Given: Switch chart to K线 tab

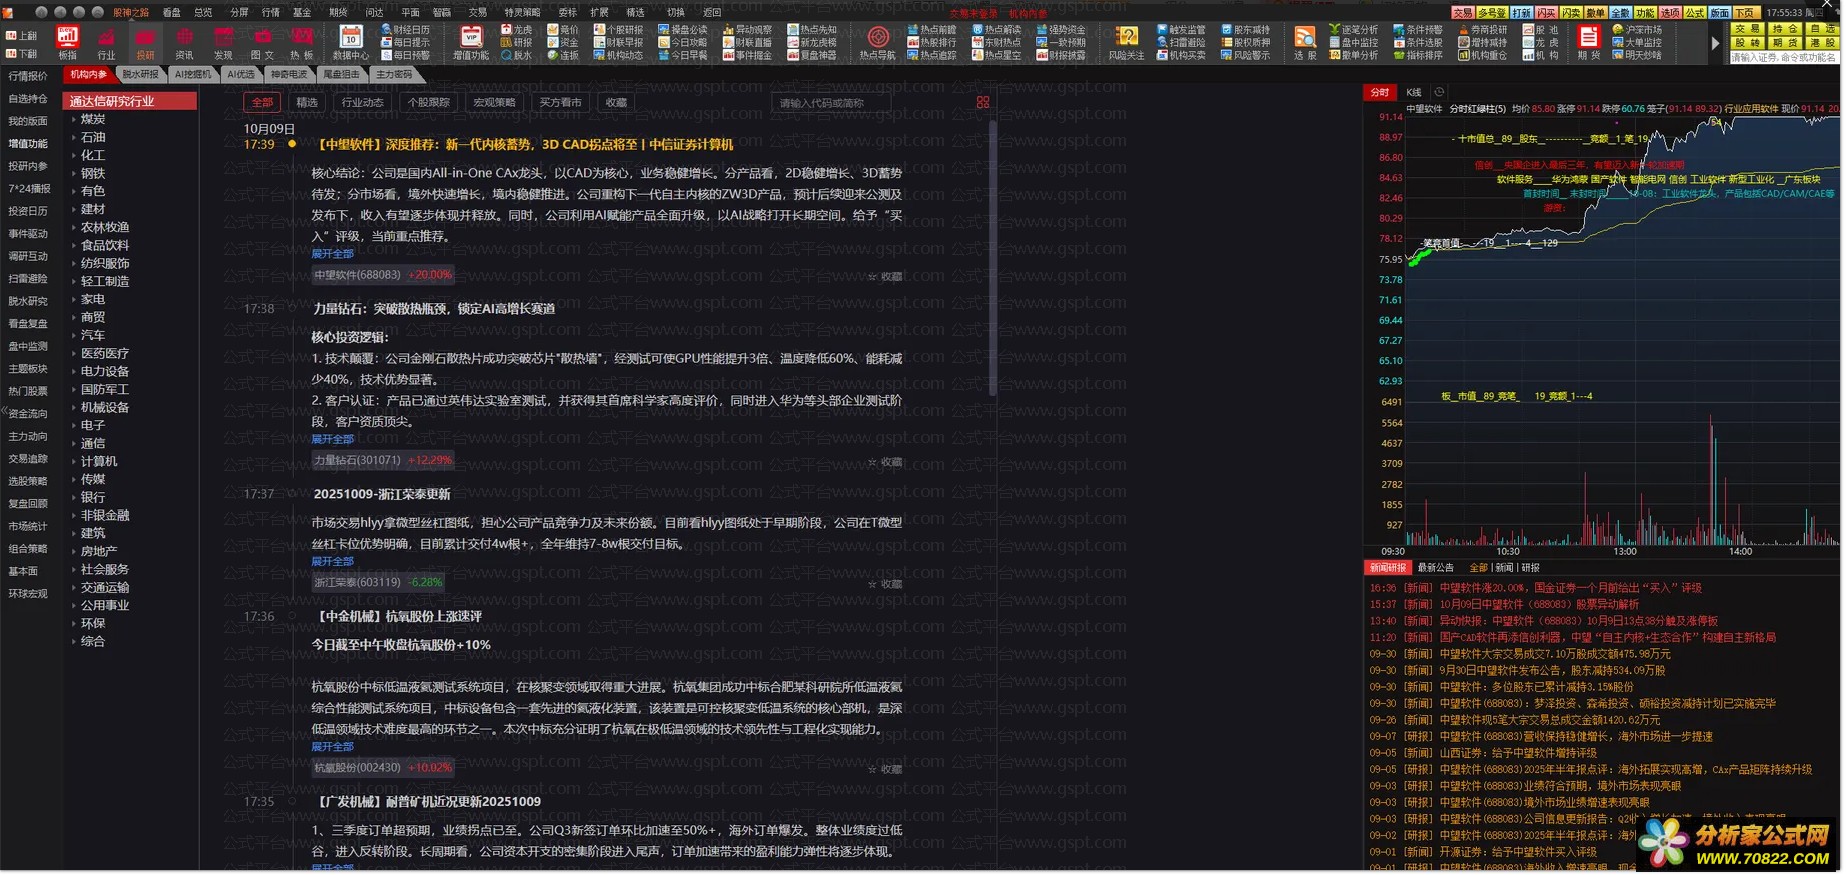Looking at the screenshot, I should 1414,92.
